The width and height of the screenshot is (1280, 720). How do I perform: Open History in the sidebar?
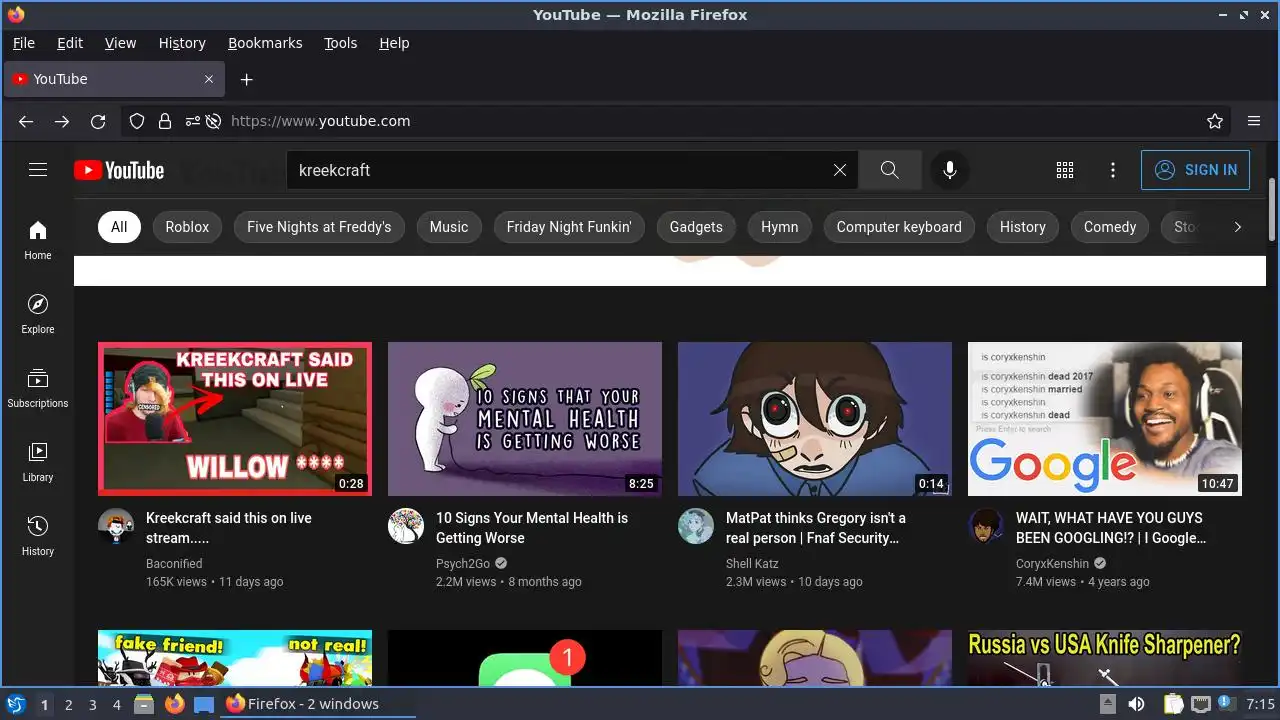point(38,536)
